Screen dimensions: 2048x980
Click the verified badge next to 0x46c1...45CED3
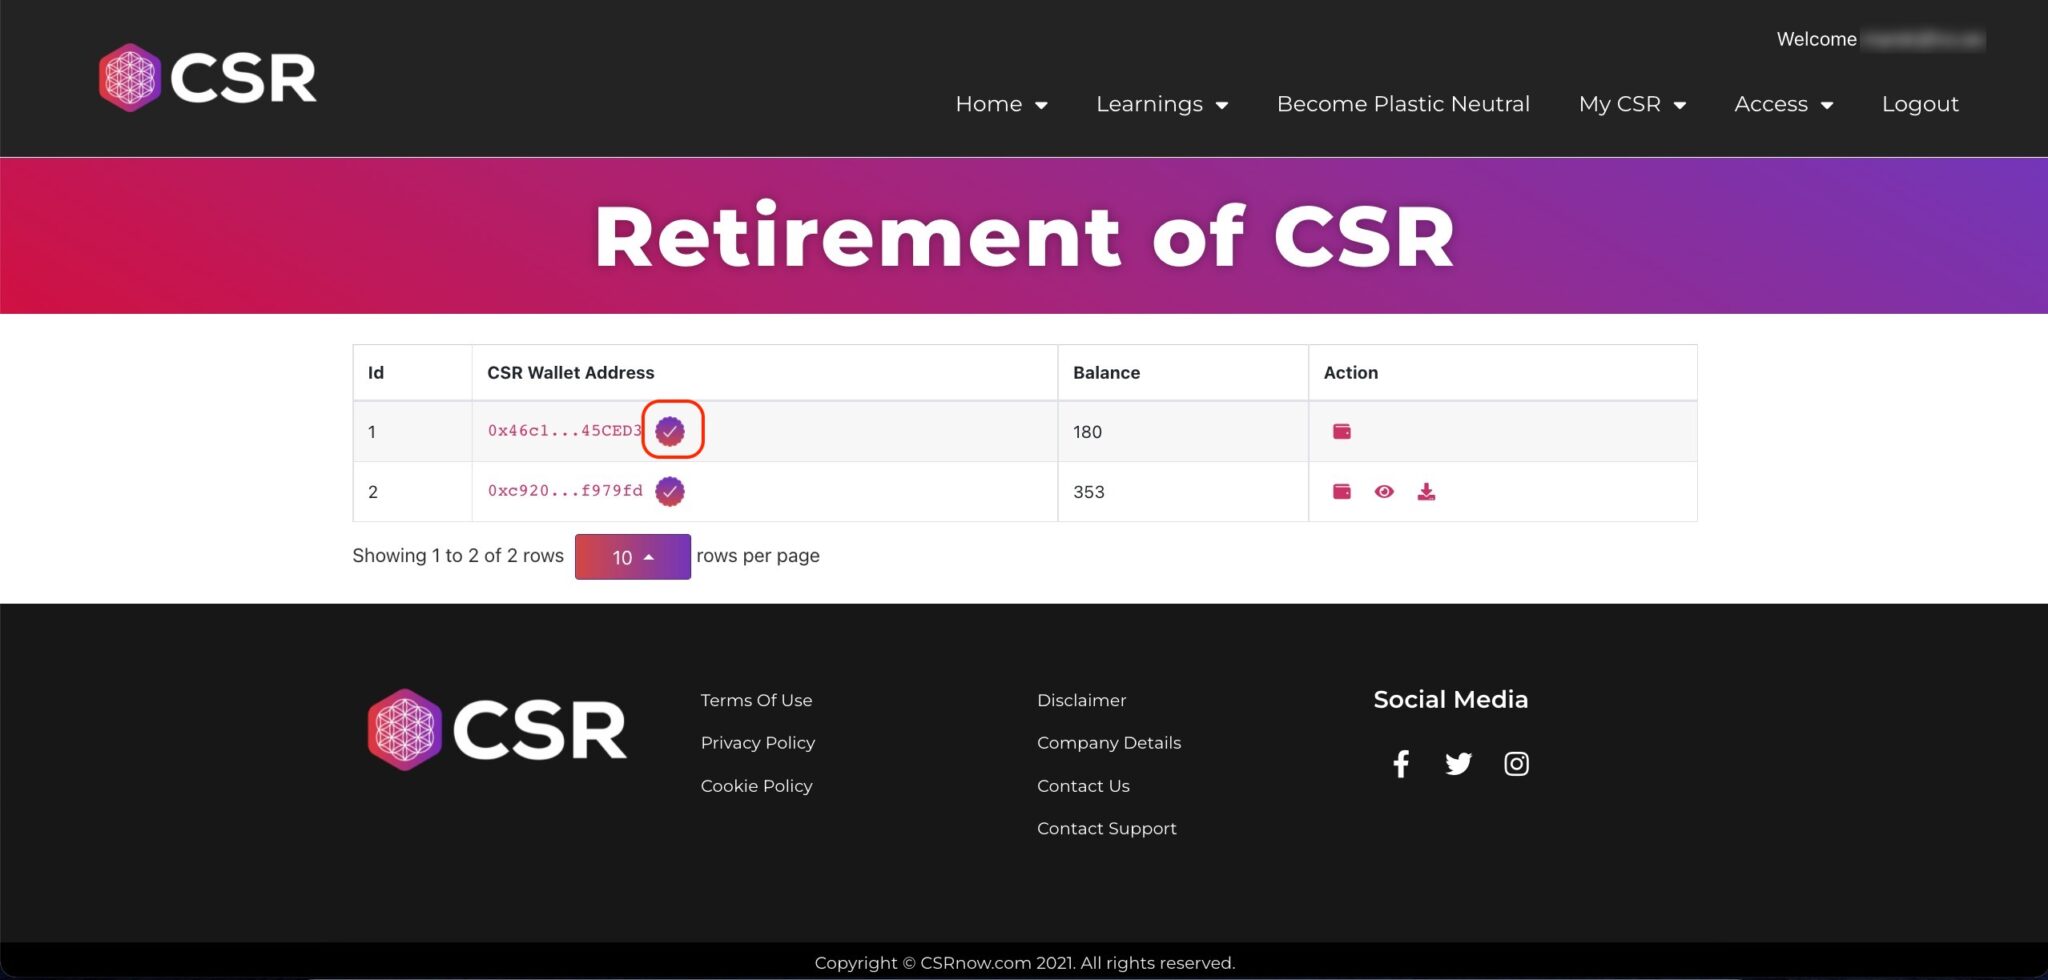(x=671, y=429)
